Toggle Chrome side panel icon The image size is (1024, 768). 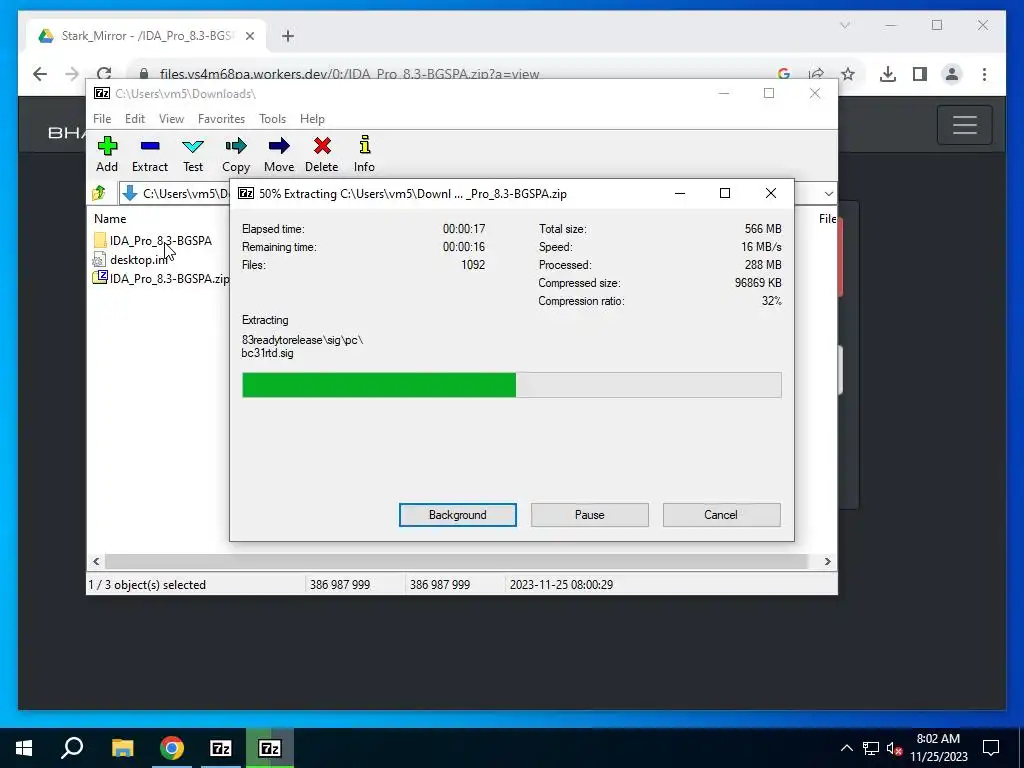pyautogui.click(x=920, y=74)
